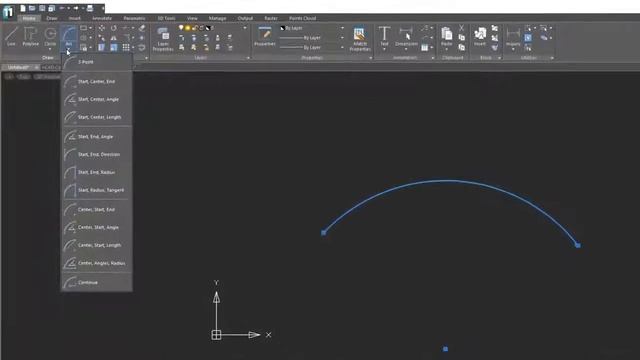Select the Dimension tool

click(x=406, y=36)
